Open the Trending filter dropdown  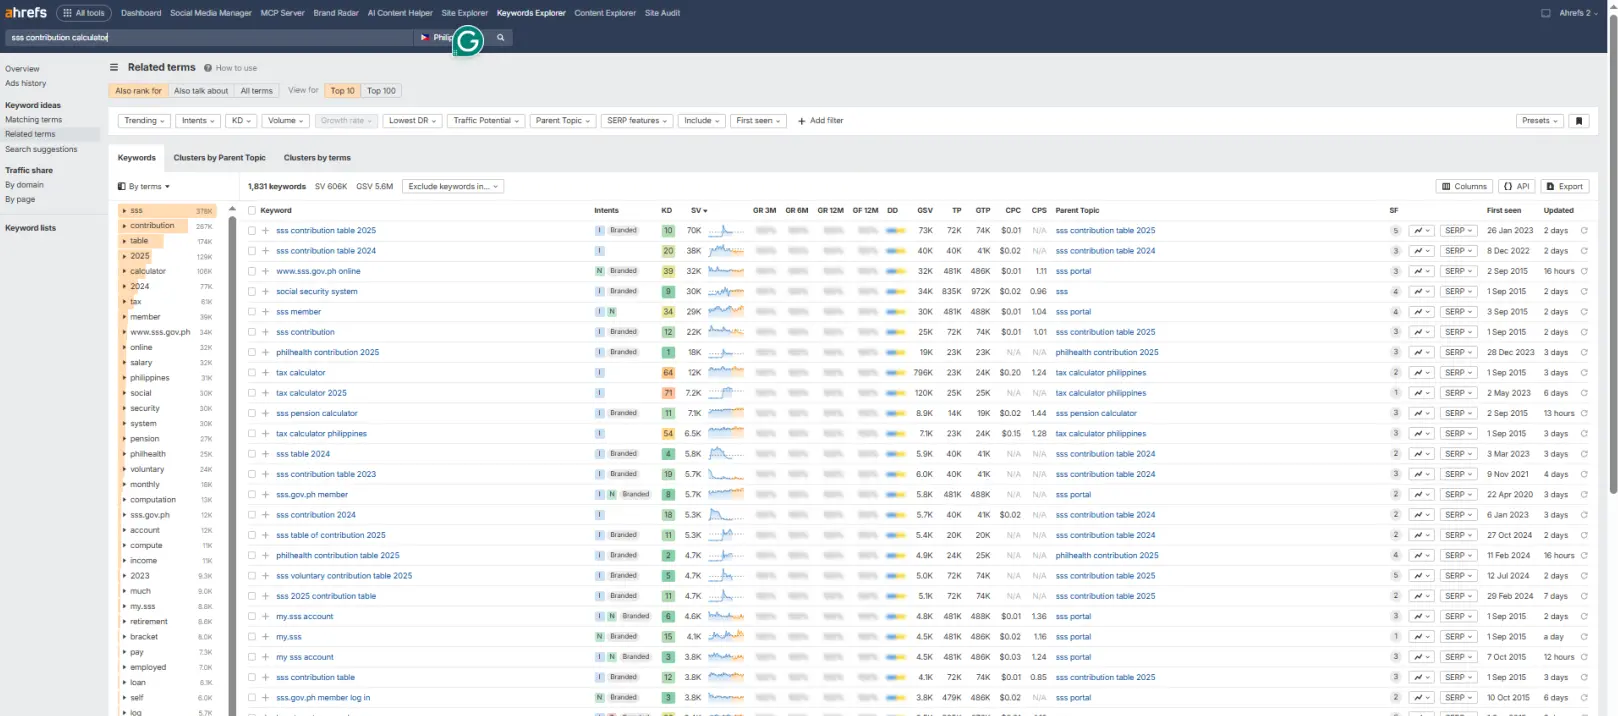144,121
